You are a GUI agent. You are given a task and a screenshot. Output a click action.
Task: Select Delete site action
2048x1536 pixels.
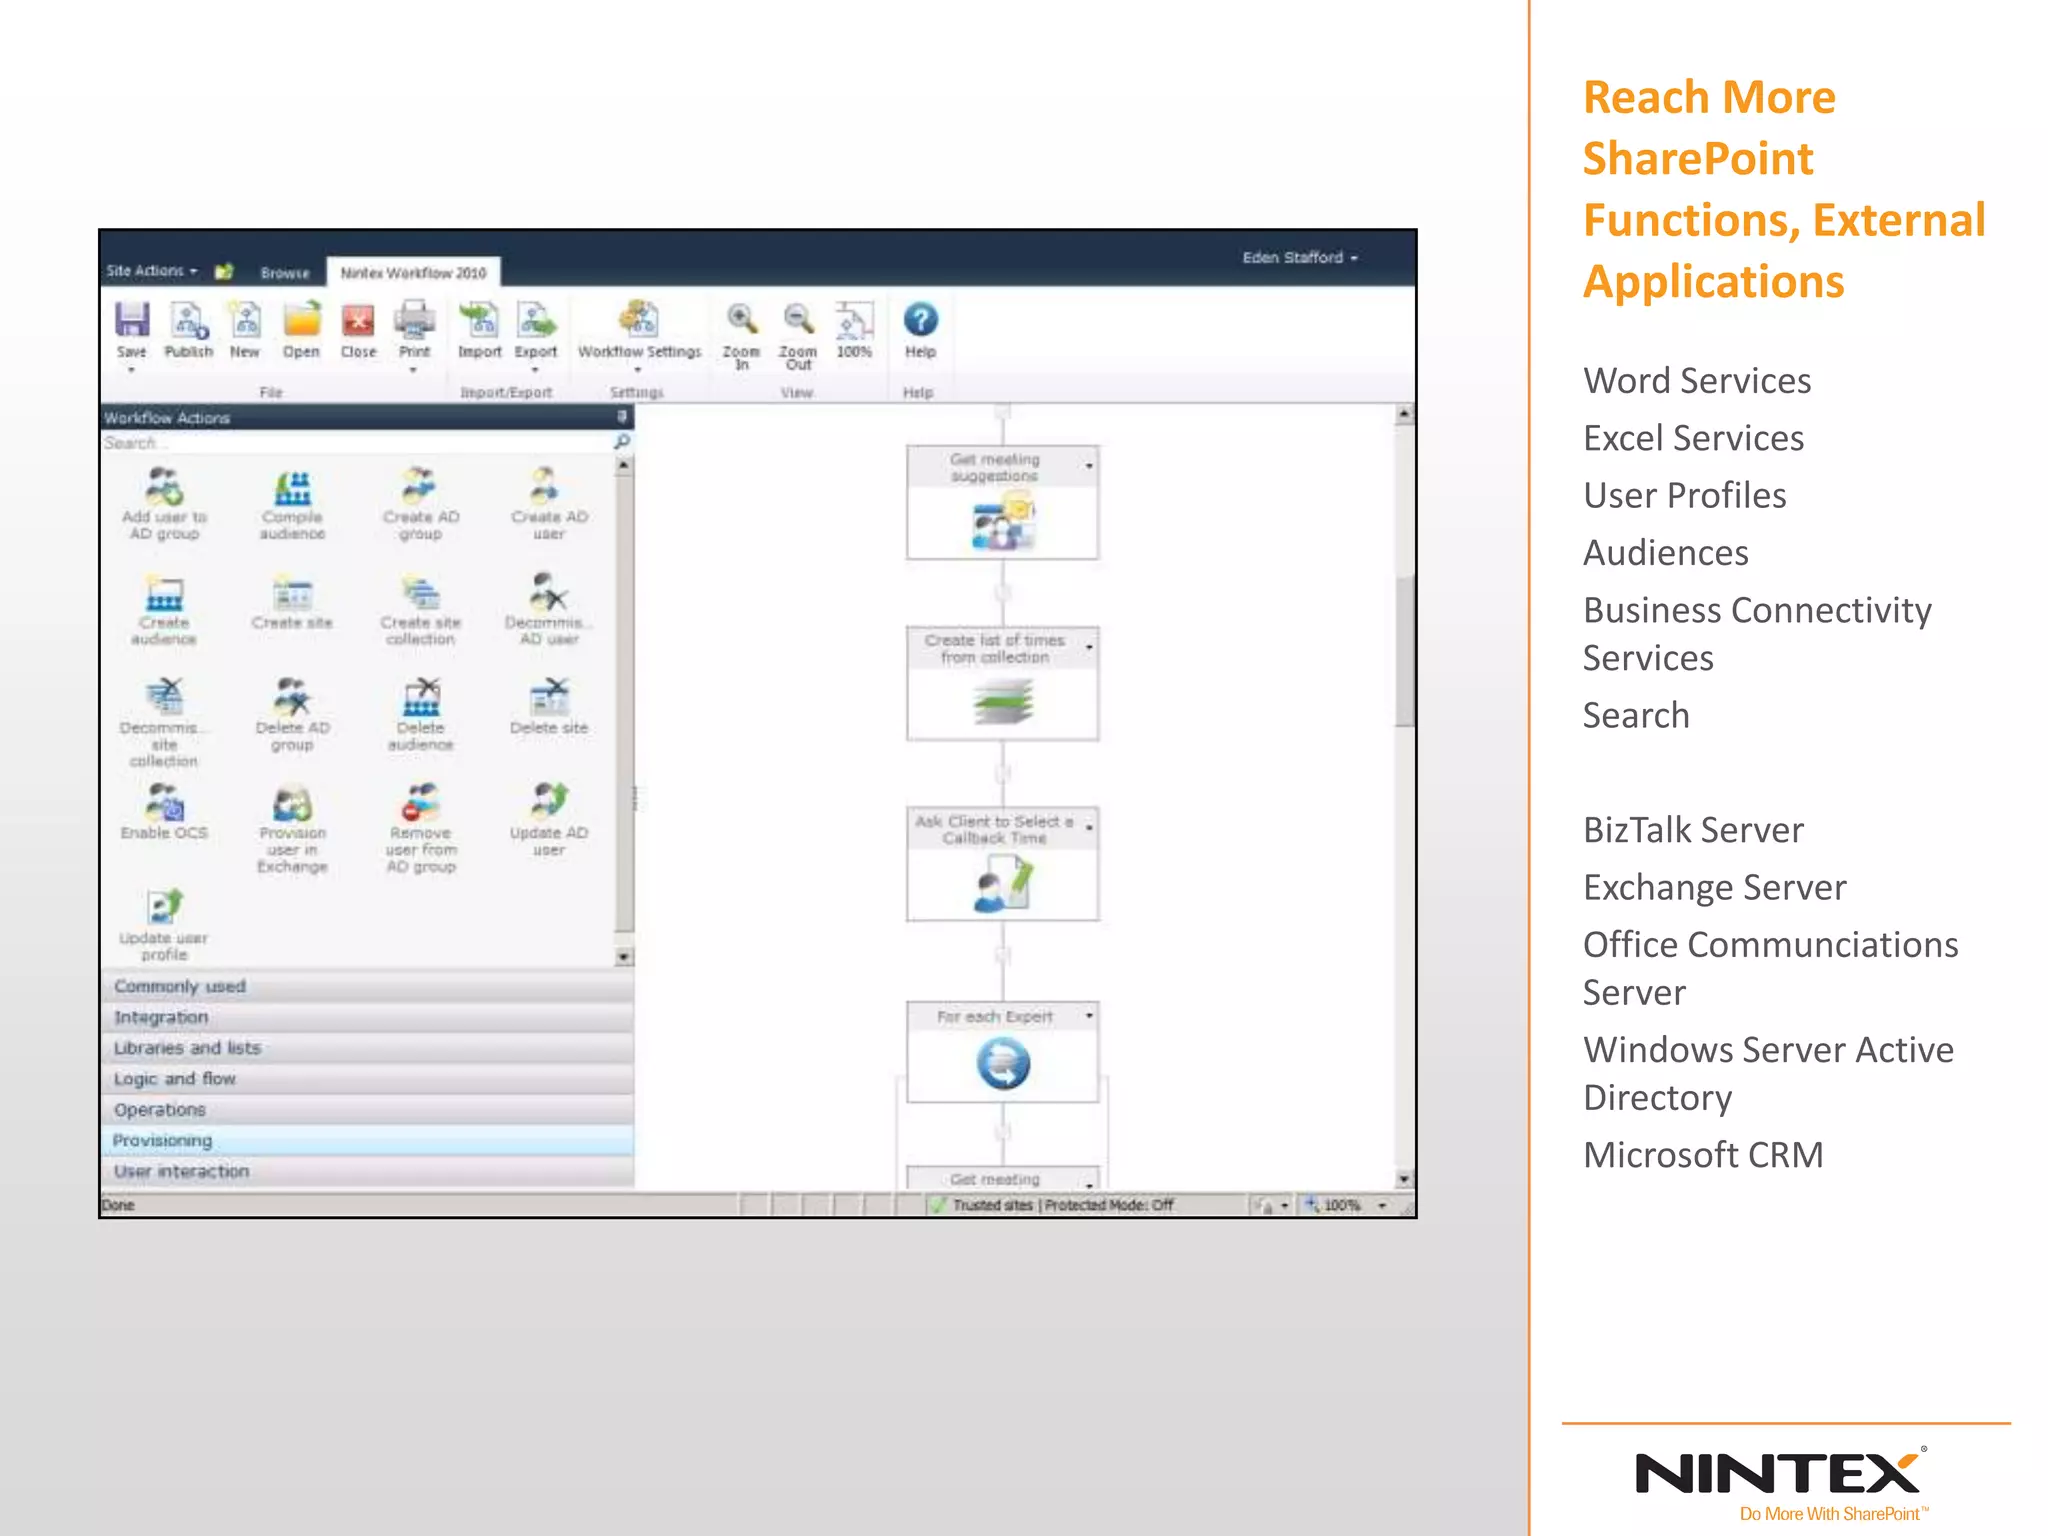pos(549,706)
